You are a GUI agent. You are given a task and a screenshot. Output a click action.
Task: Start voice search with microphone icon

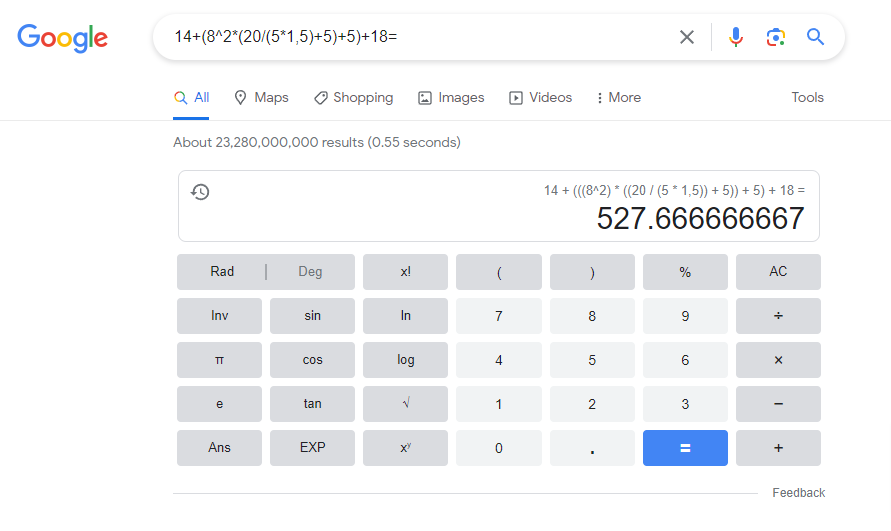pos(736,37)
